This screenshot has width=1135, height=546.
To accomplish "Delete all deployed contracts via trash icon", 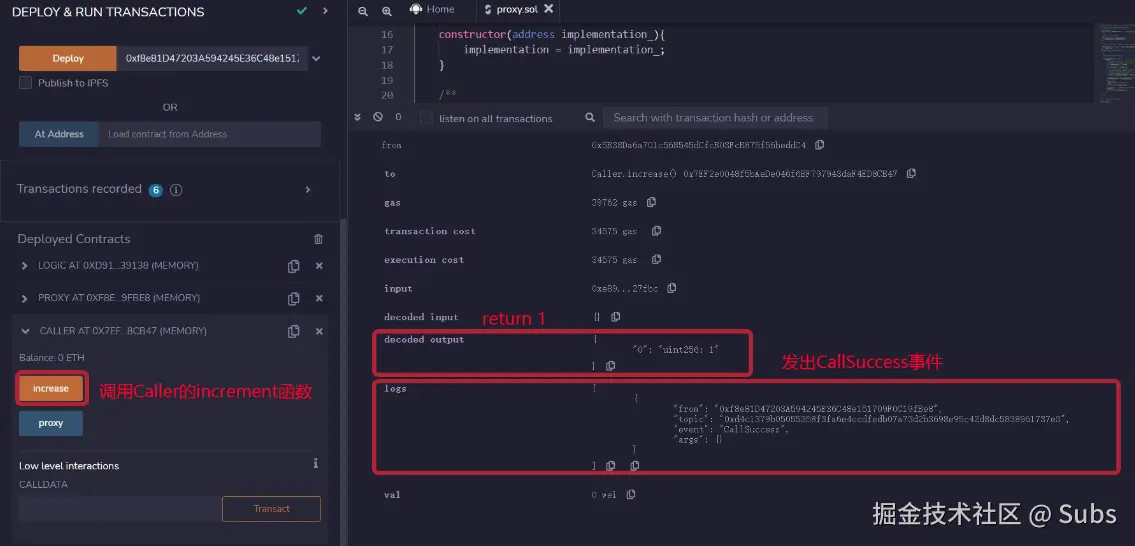I will click(318, 239).
